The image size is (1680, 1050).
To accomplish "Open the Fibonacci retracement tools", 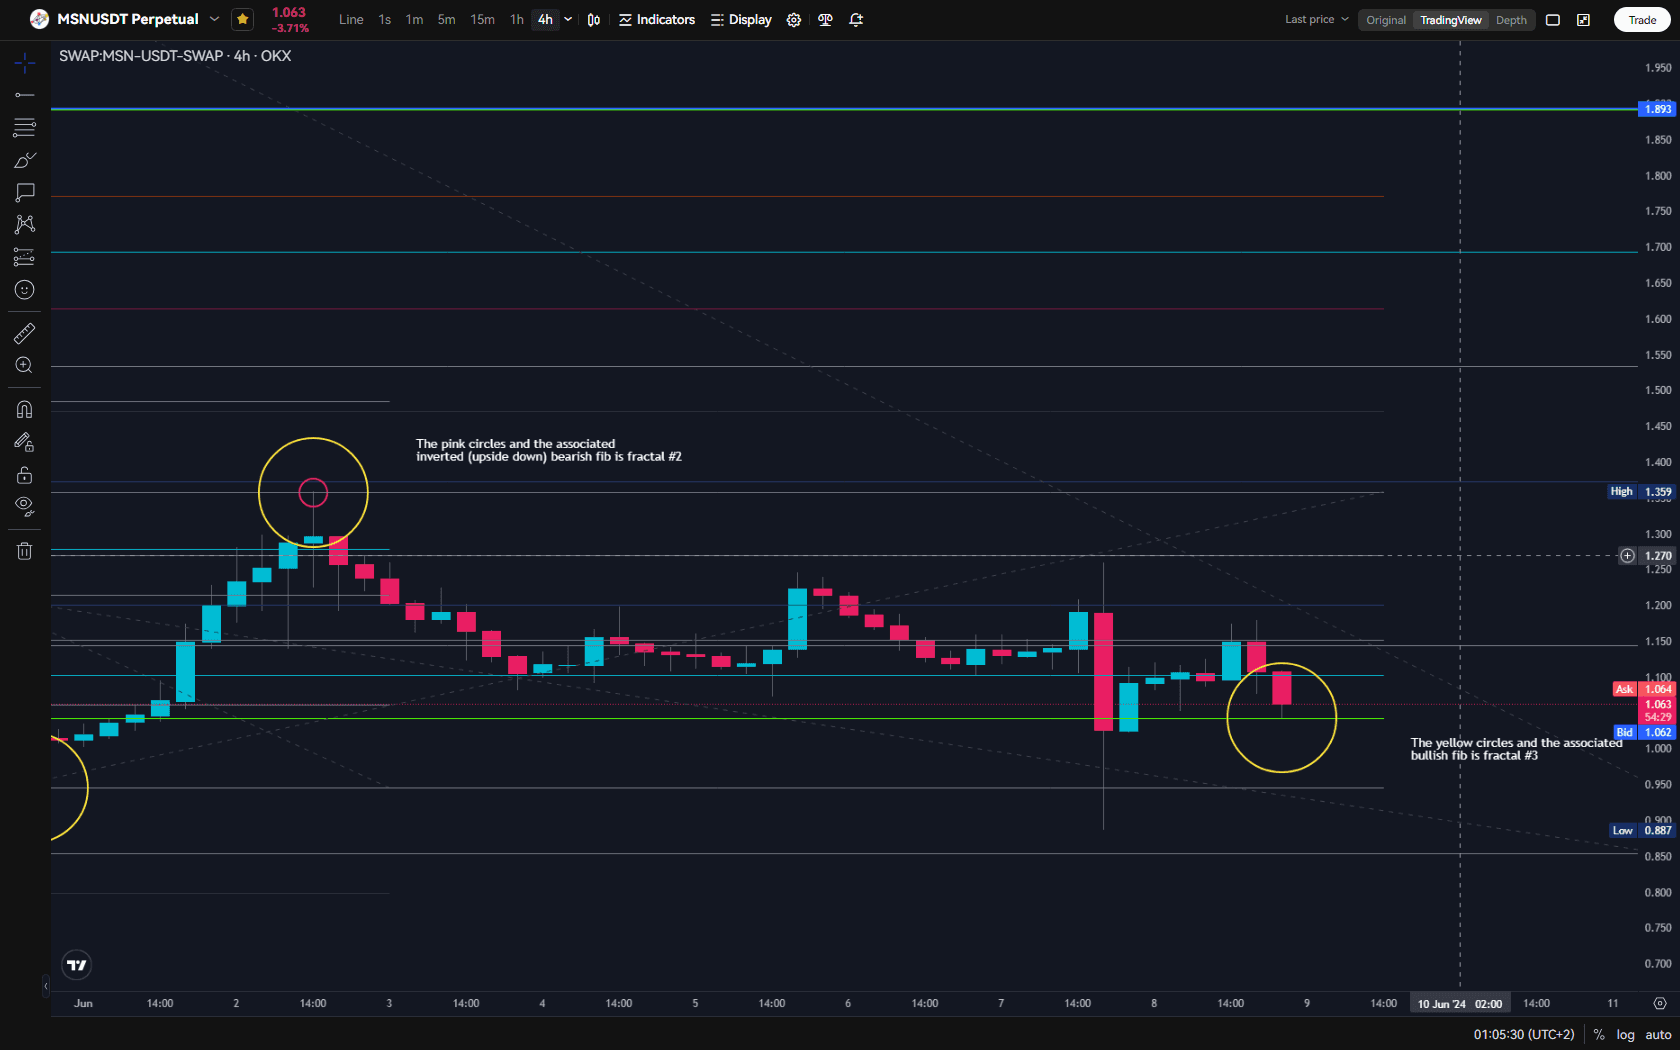I will click(x=25, y=127).
